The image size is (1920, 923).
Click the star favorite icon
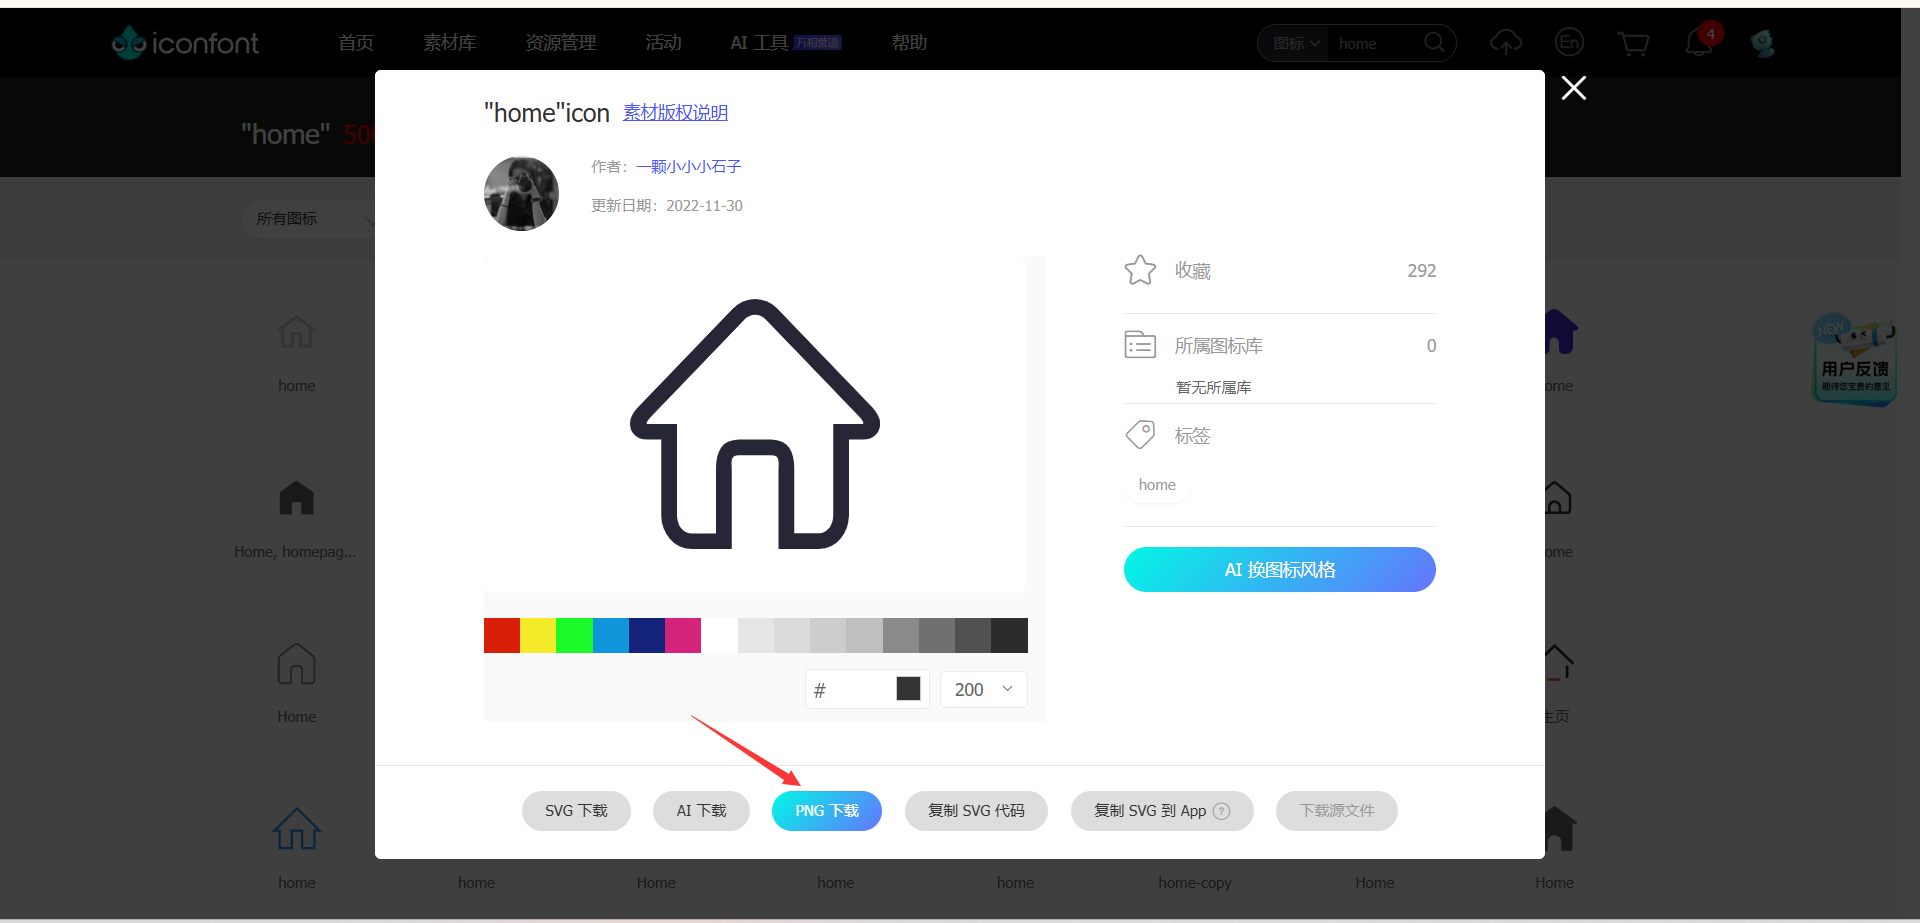[1140, 270]
